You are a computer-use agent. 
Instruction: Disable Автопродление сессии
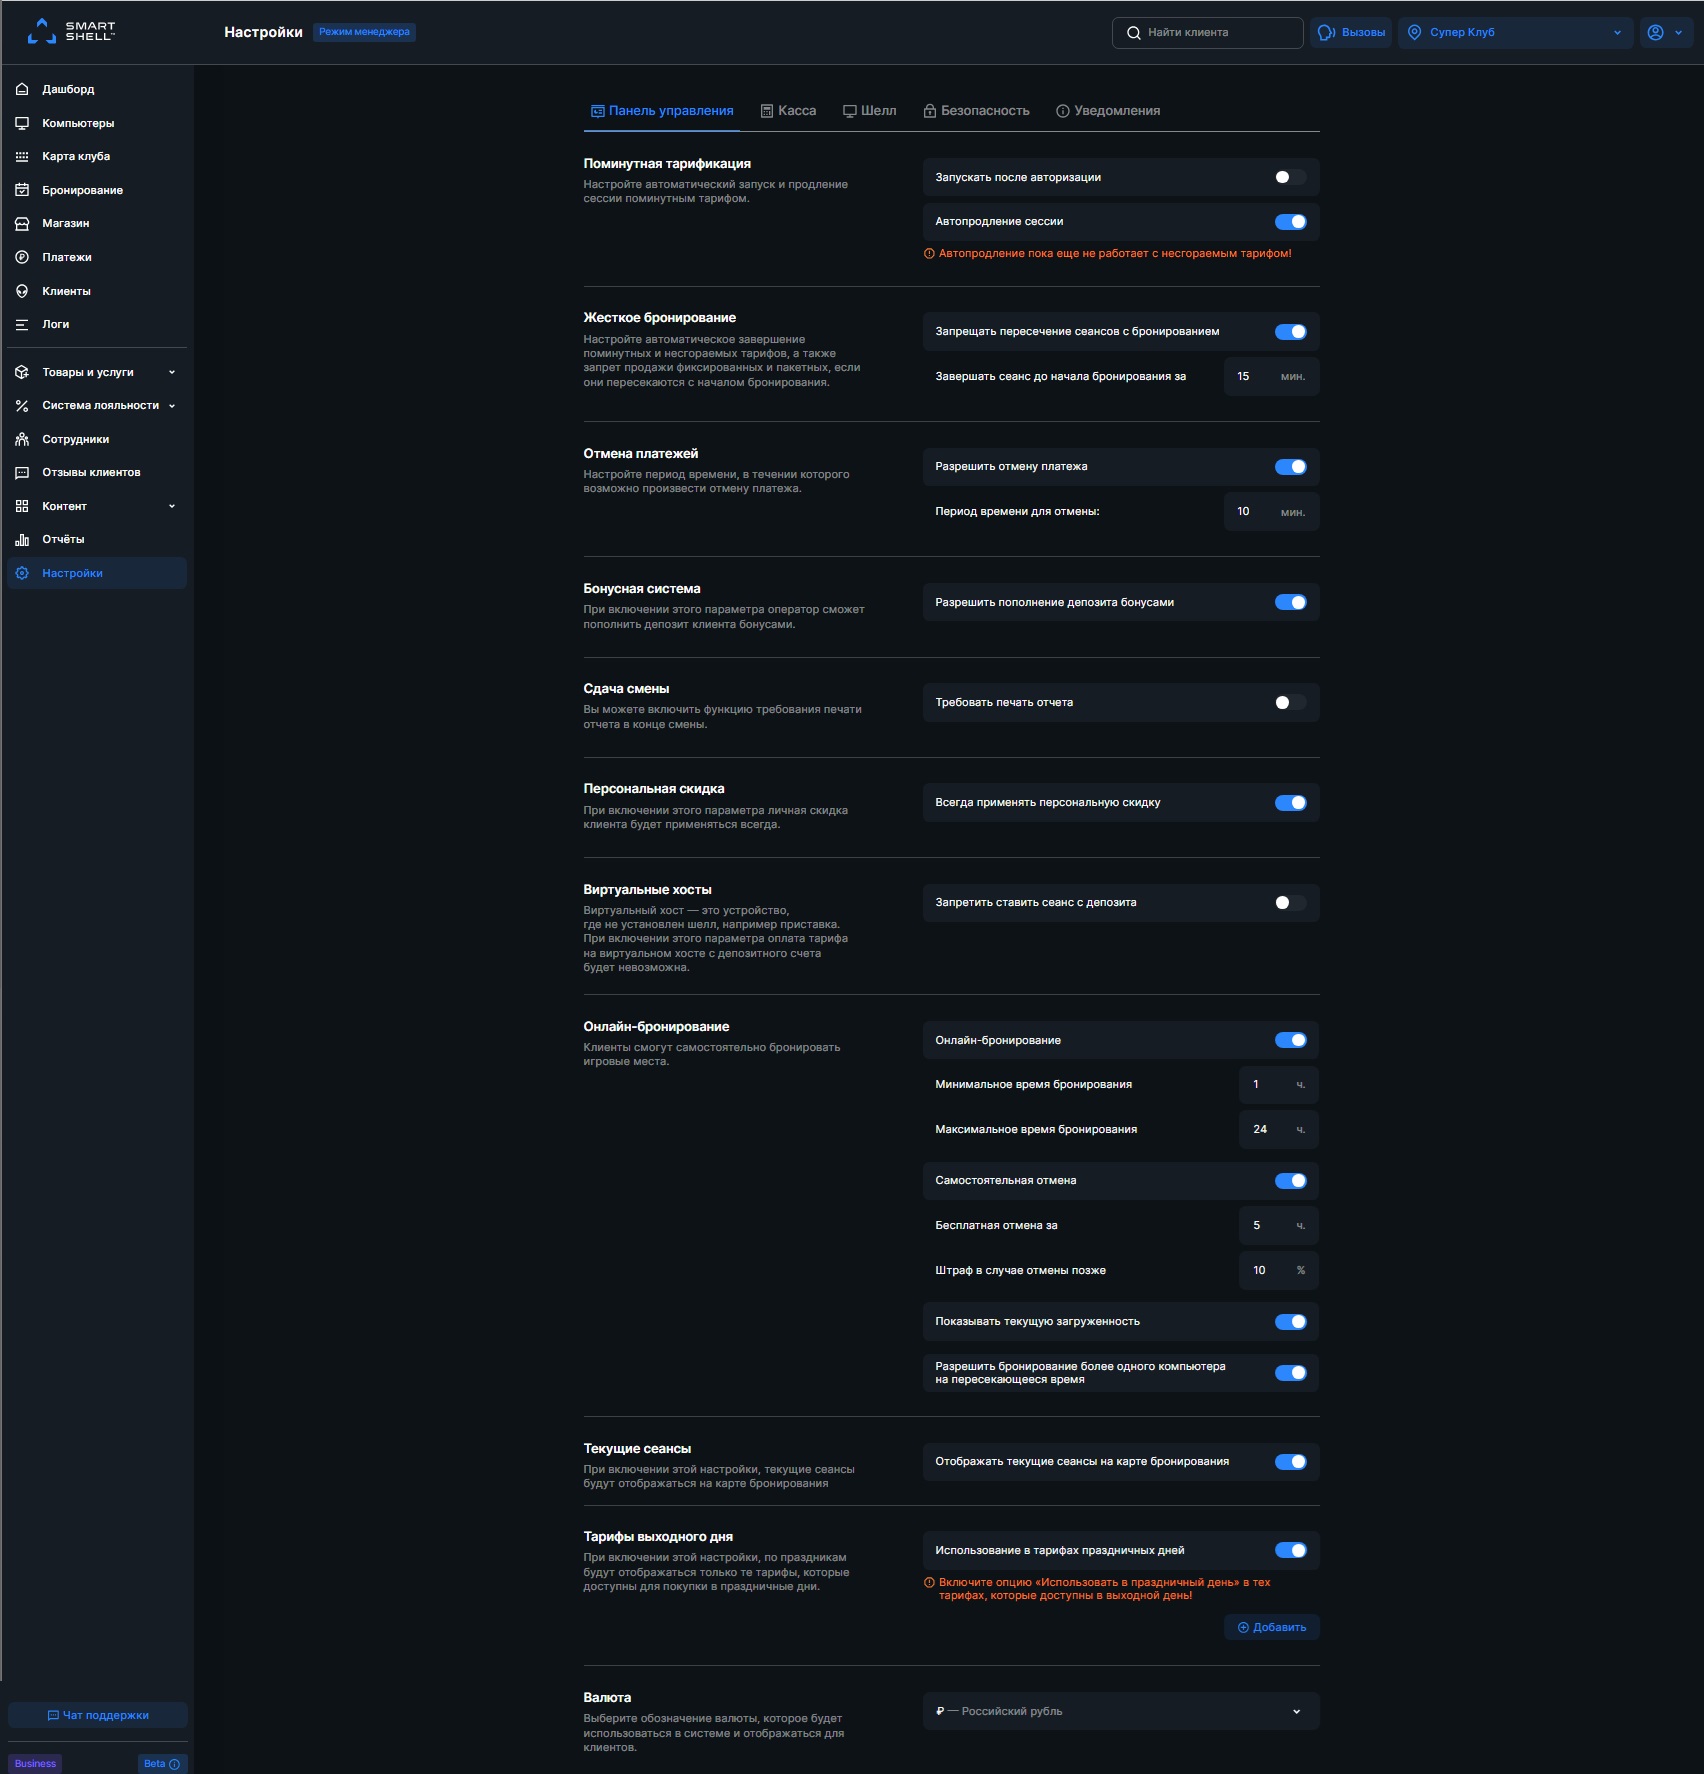(1291, 222)
